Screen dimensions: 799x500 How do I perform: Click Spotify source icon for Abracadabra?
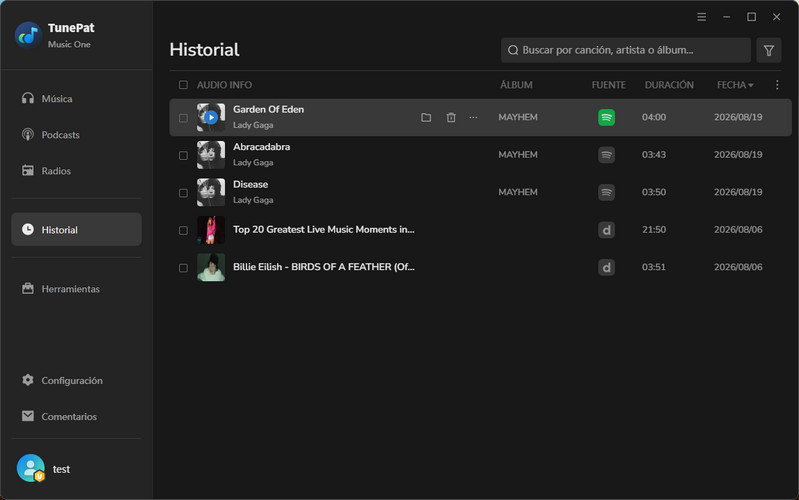606,155
